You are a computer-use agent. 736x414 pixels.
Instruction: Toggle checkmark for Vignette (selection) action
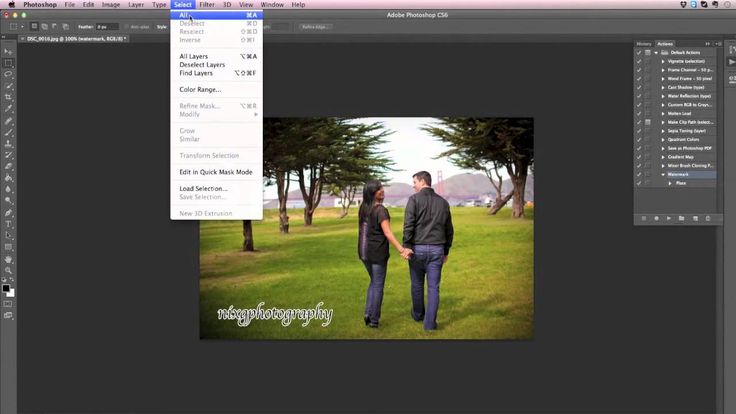(639, 61)
